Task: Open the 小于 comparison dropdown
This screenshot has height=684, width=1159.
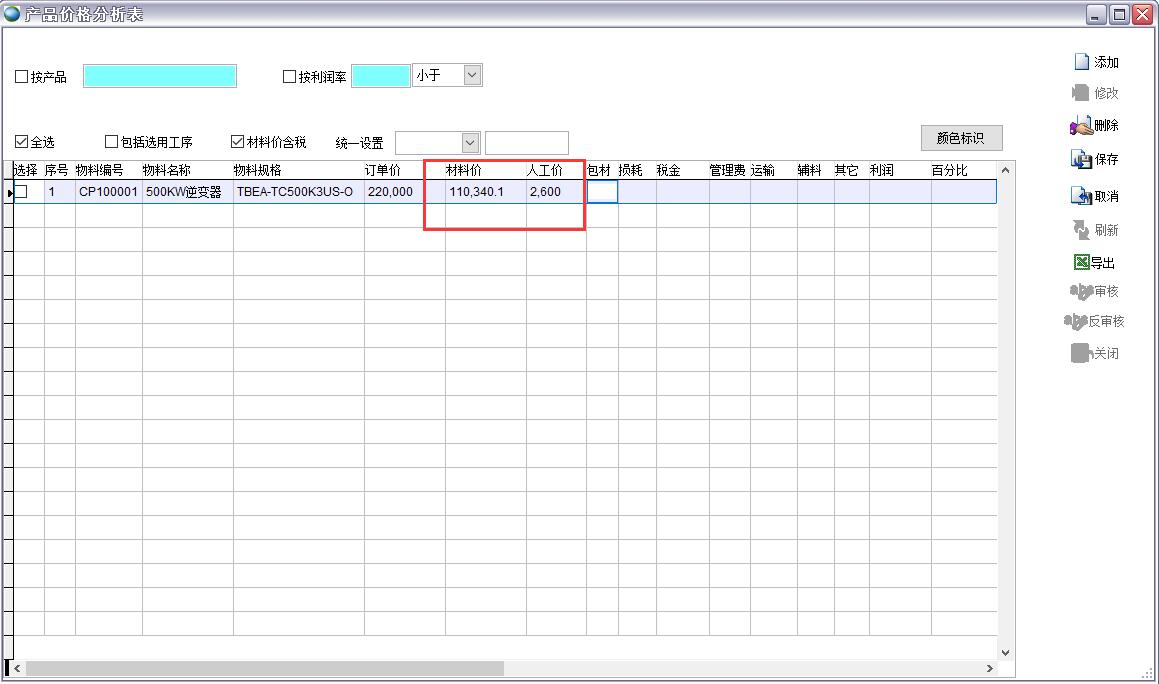Action: click(x=472, y=75)
